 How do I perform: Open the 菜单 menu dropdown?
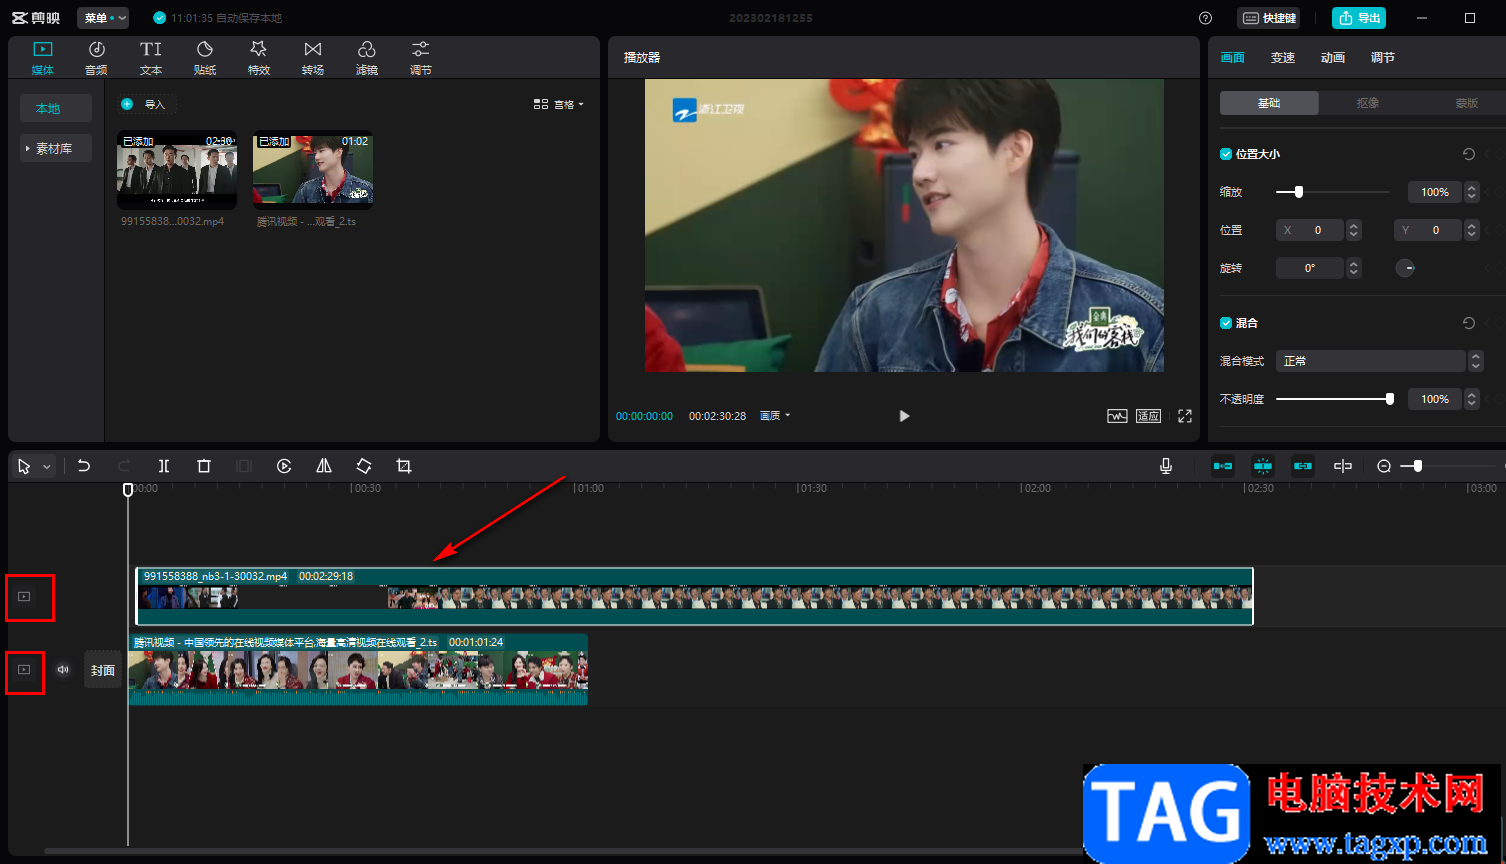click(x=103, y=18)
